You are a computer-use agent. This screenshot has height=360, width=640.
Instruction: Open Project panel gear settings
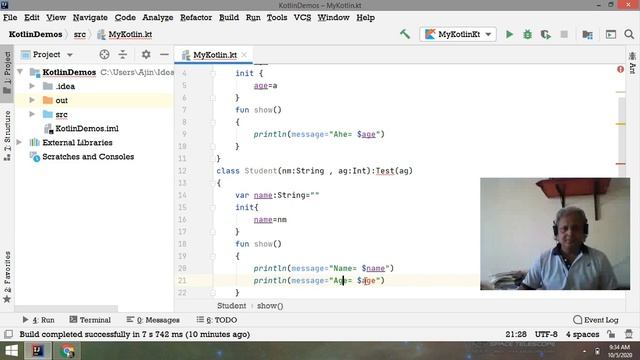coord(146,54)
